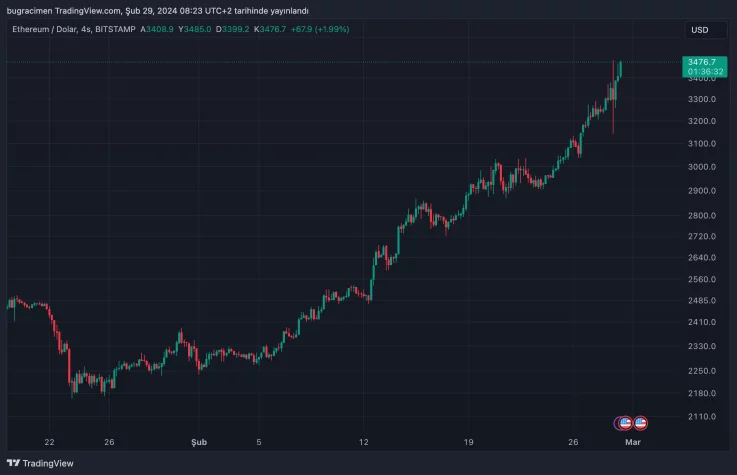Click the high value Y3485.0 in legend

[x=195, y=29]
